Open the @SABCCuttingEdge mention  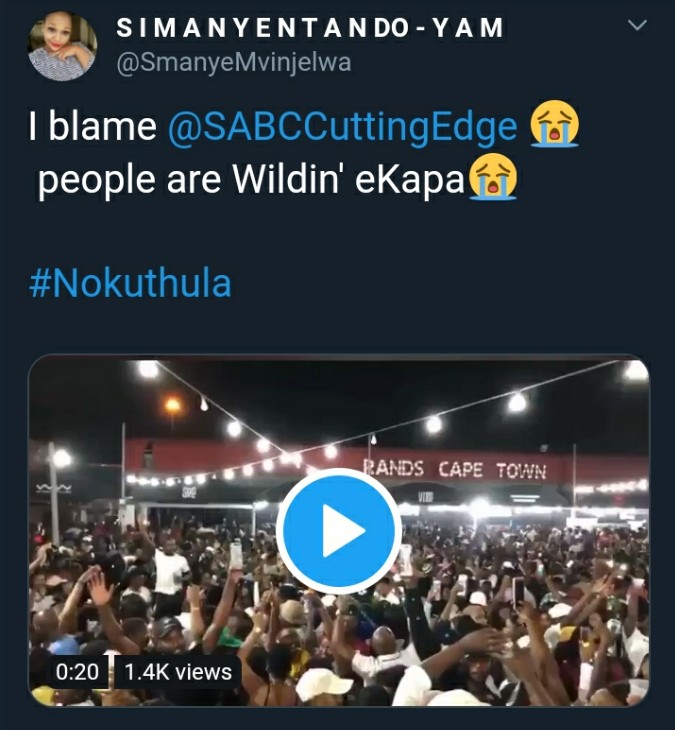pos(342,127)
